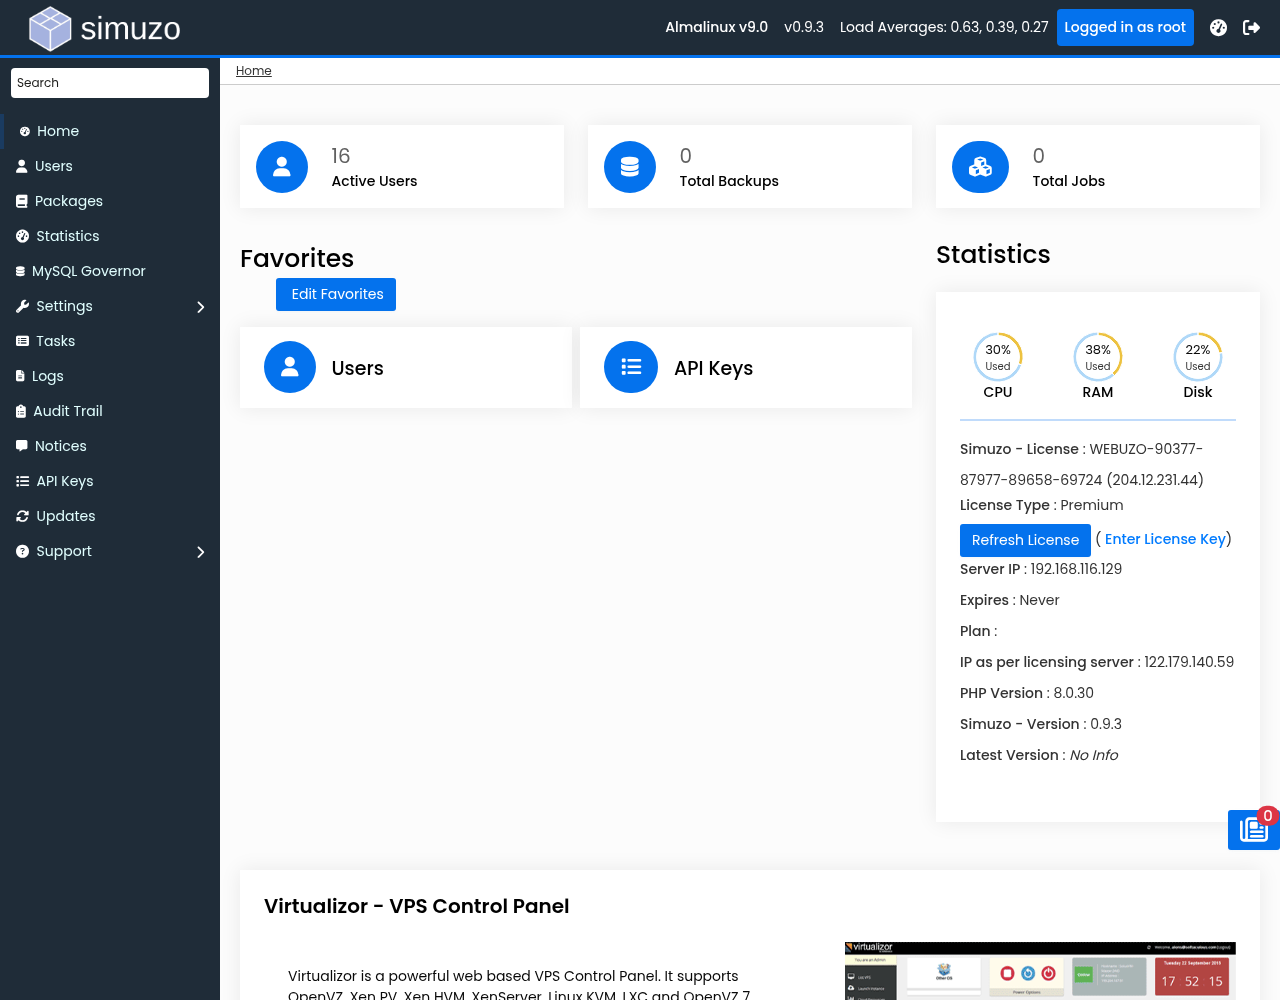Click the API Keys list icon in sidebar
Viewport: 1280px width, 1000px height.
coord(23,481)
